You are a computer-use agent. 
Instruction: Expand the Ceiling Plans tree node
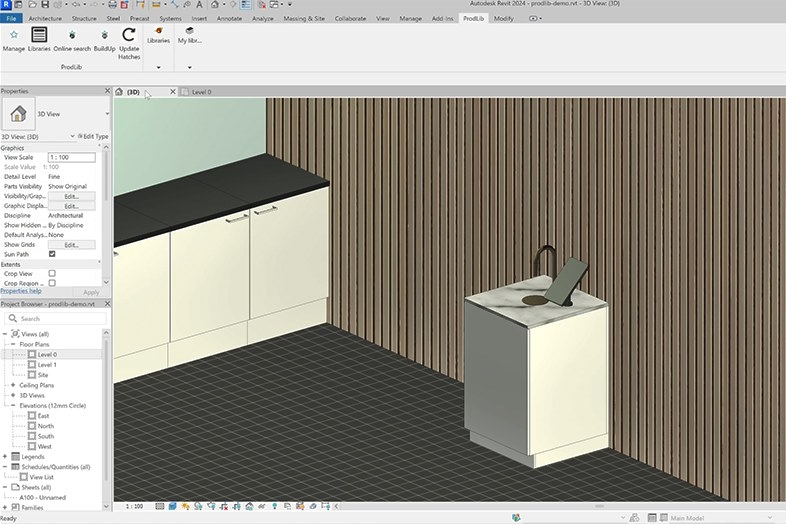(13, 385)
